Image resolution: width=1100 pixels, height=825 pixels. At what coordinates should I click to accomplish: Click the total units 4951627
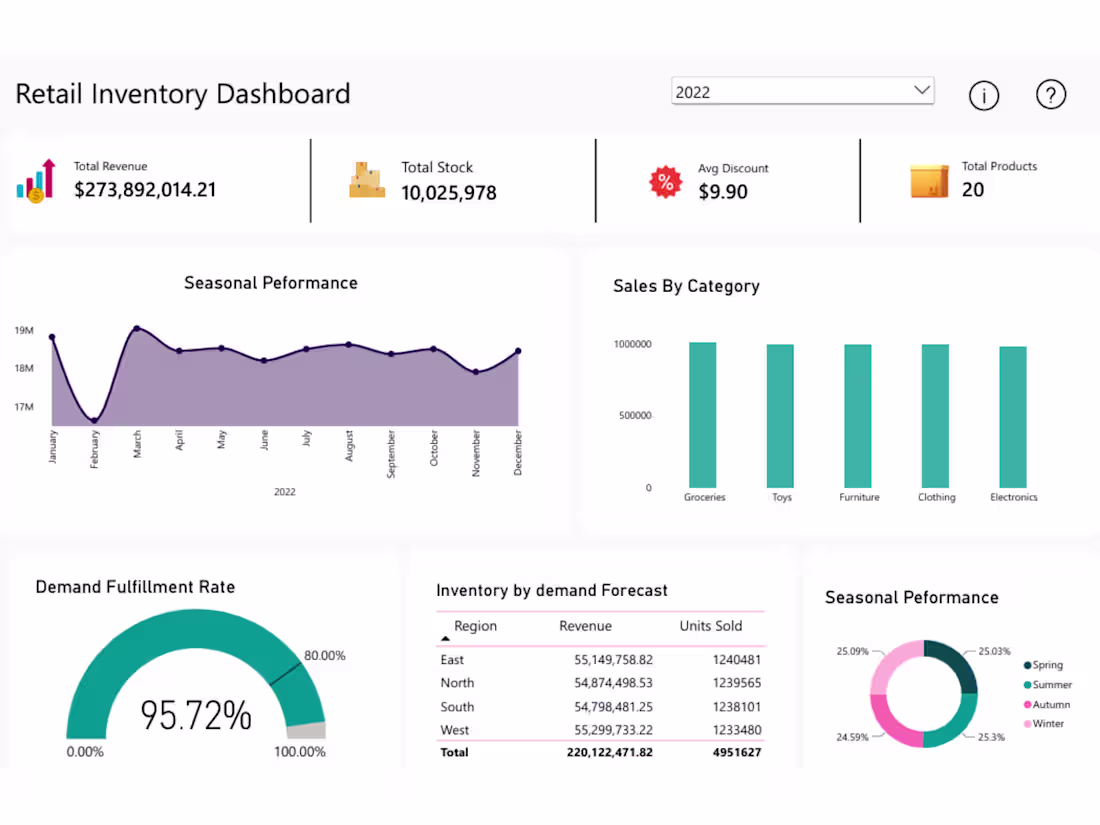[x=737, y=752]
